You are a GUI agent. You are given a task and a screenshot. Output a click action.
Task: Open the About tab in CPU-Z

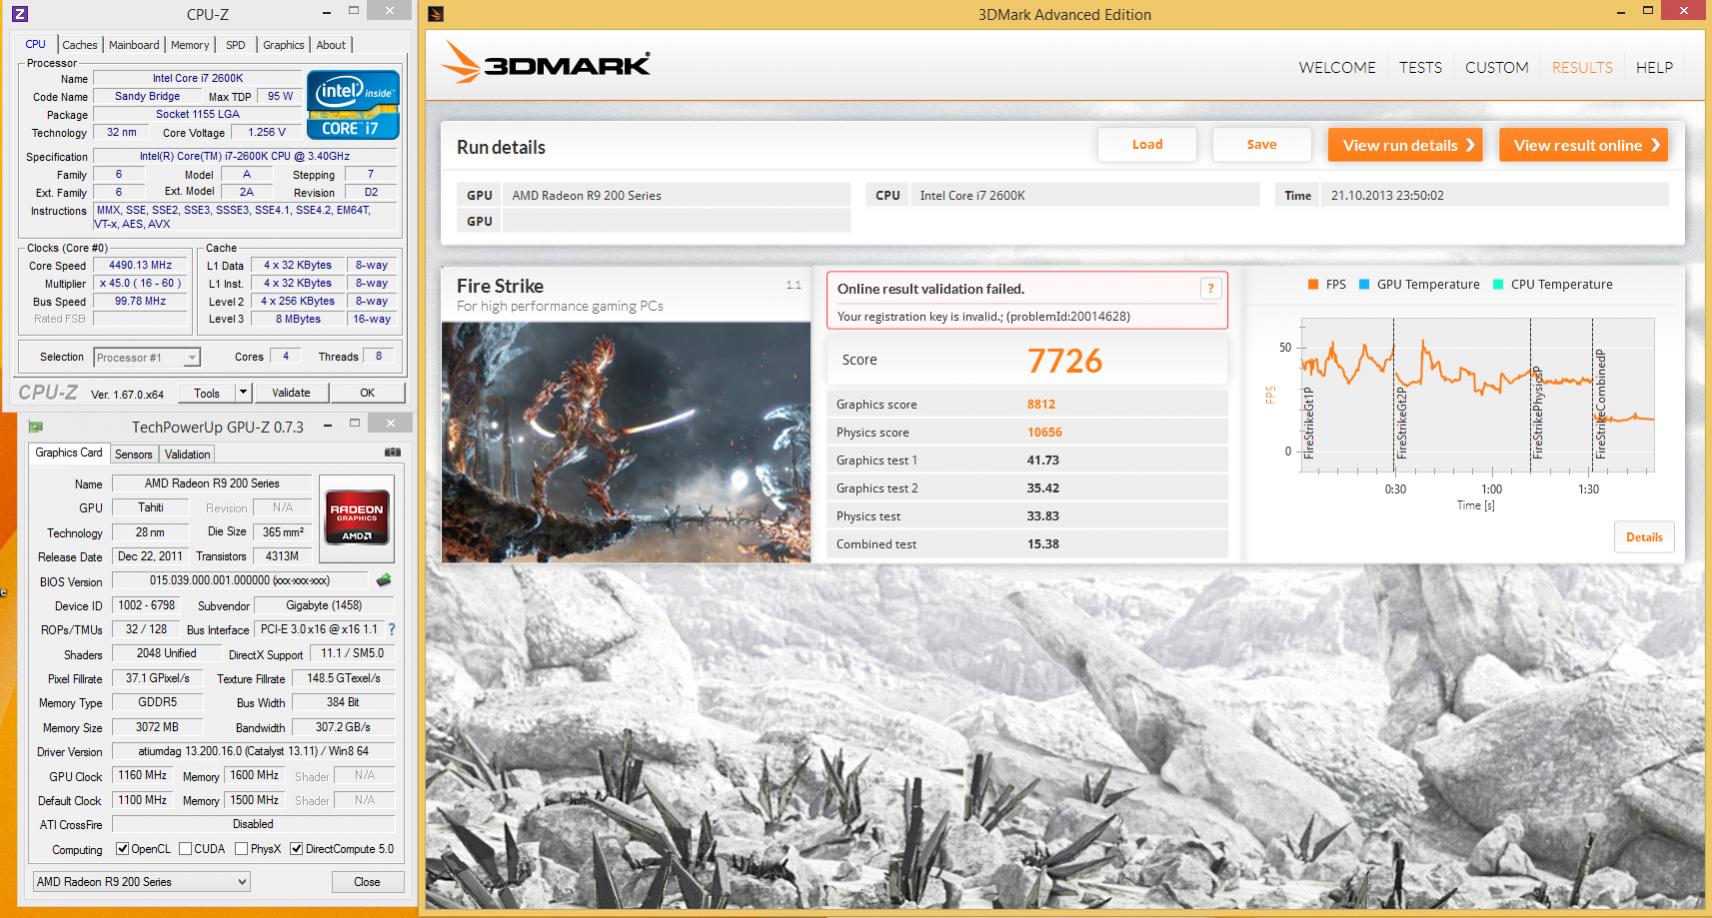(x=331, y=45)
